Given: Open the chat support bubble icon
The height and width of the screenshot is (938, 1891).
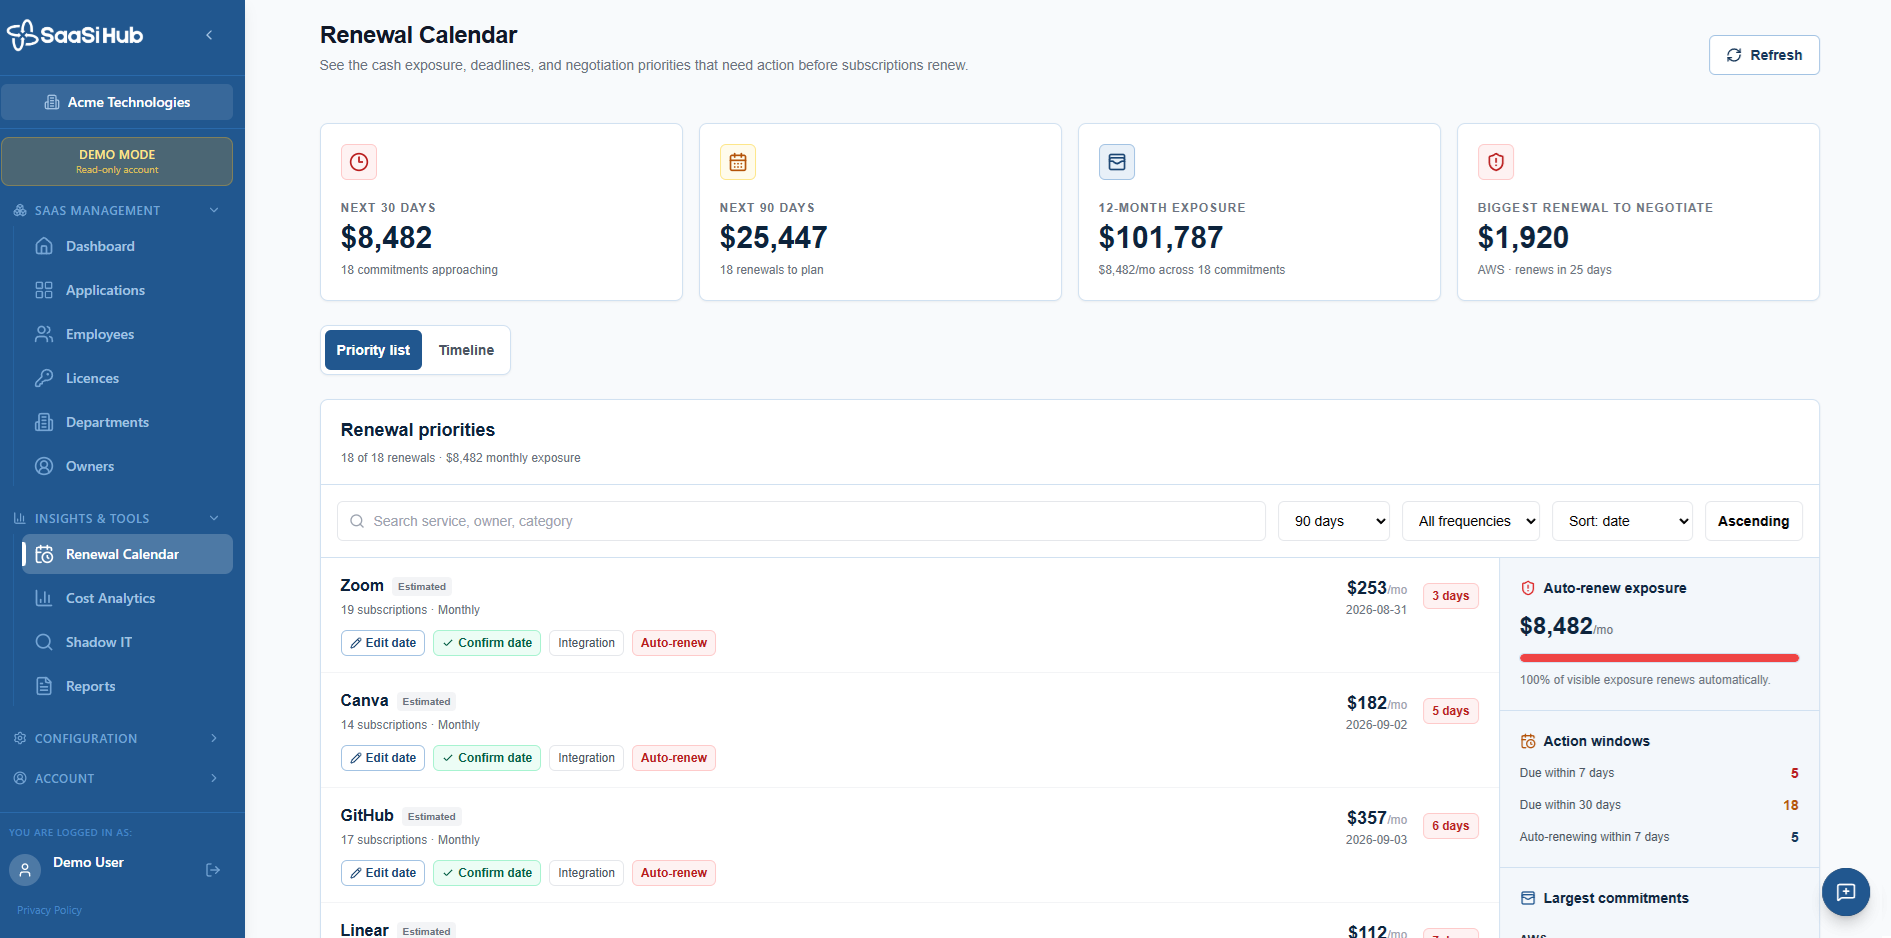Looking at the screenshot, I should (x=1846, y=892).
